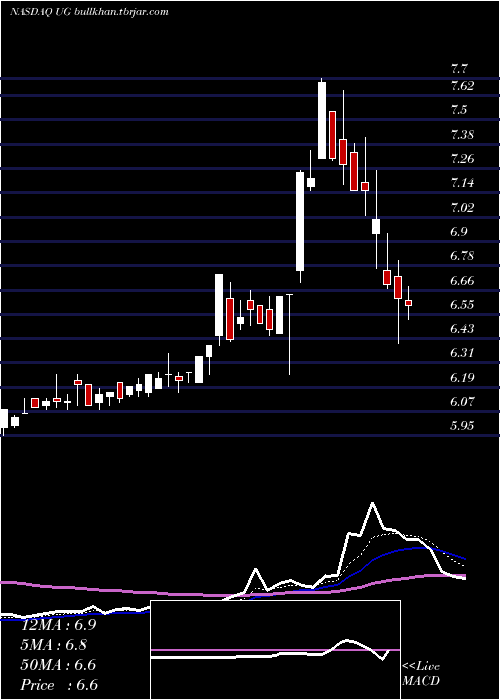Screen dimensions: 500x700
Task: Click the 6.55 price axis label
Action: click(462, 305)
